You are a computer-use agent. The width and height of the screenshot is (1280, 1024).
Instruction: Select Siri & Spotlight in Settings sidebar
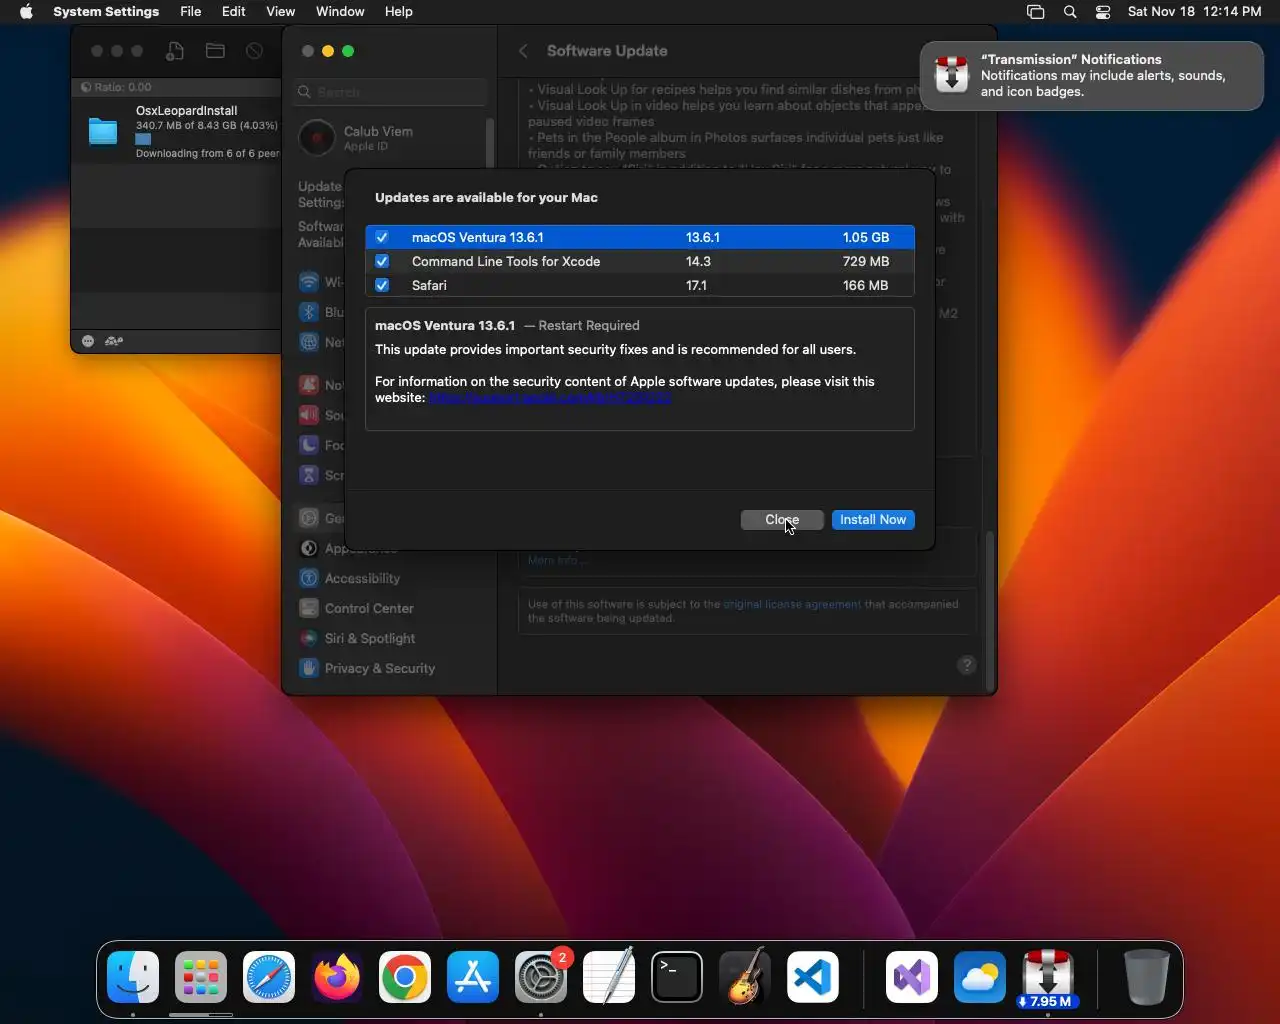370,638
